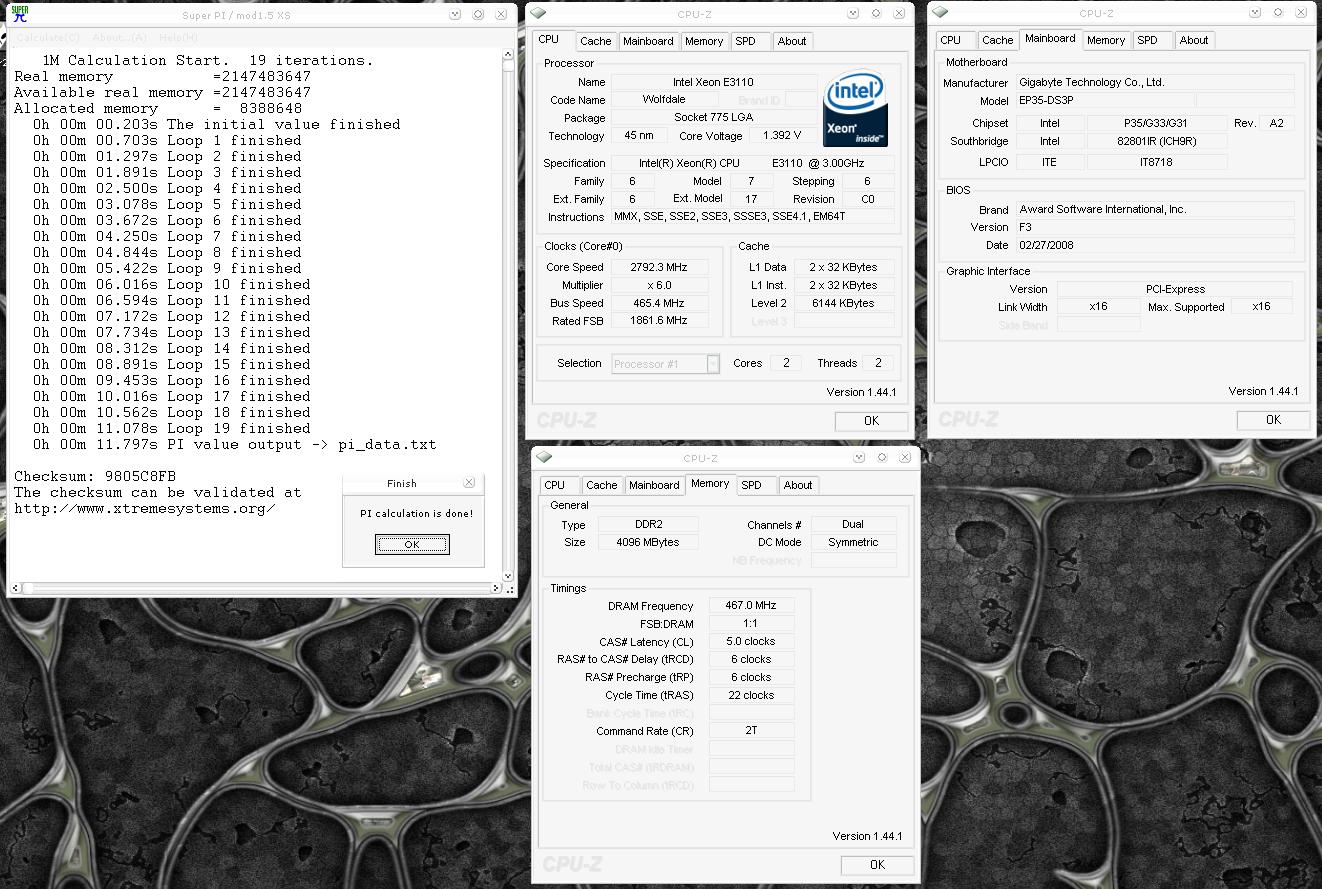
Task: Click the DRAM Frequency value 467.0 MHz
Action: point(751,606)
